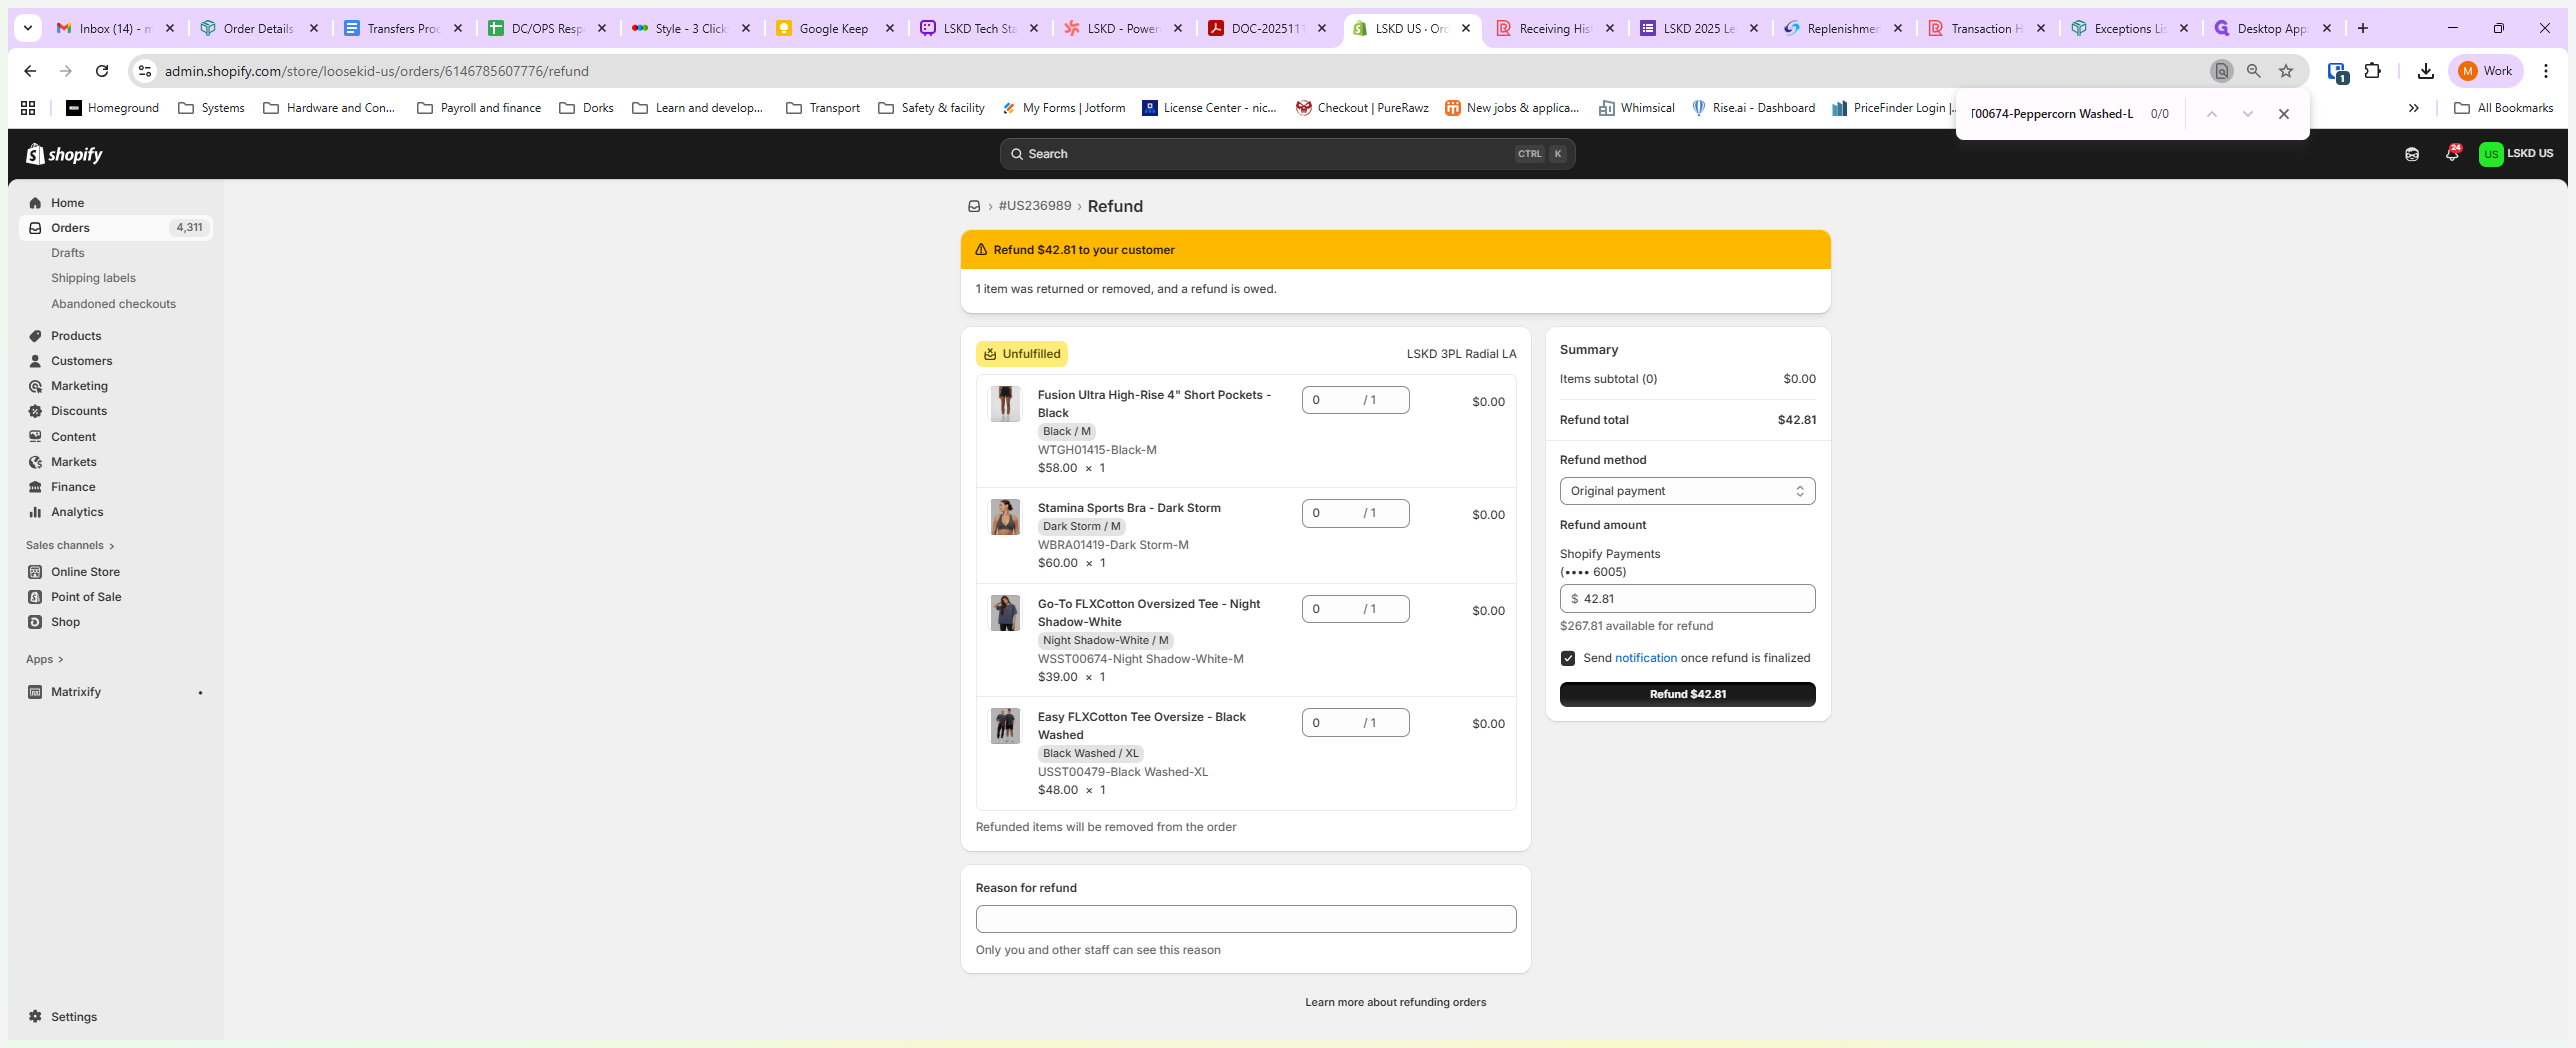Screen dimensions: 2576x1048
Task: Click the Refund $42.81 button
Action: pyautogui.click(x=1687, y=694)
